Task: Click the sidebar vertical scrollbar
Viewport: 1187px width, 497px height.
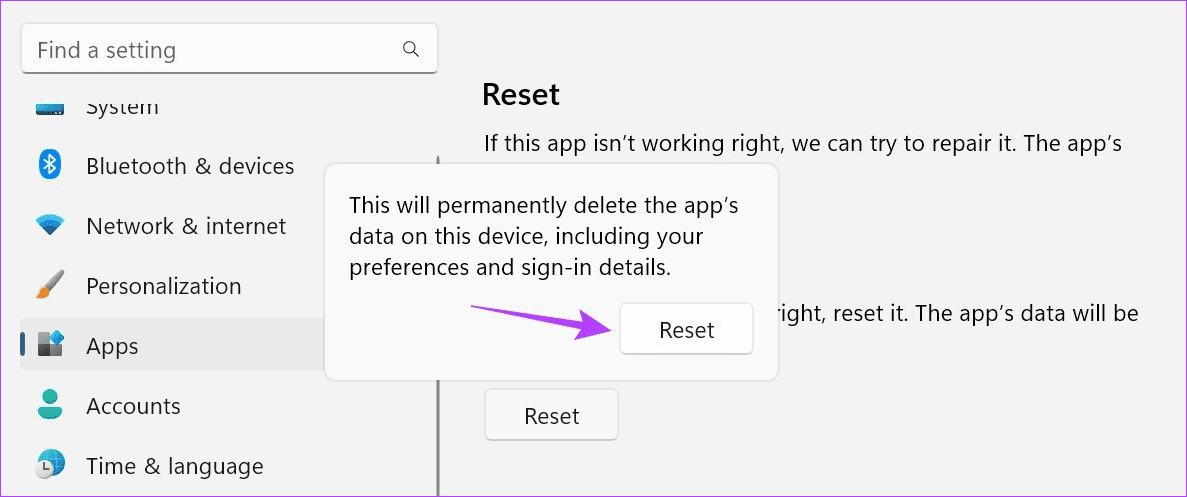Action: (438, 325)
